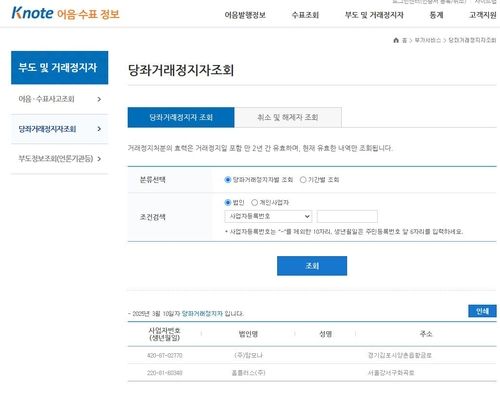Click the 인쇄 print button
This screenshot has width=500, height=409.
tap(482, 311)
